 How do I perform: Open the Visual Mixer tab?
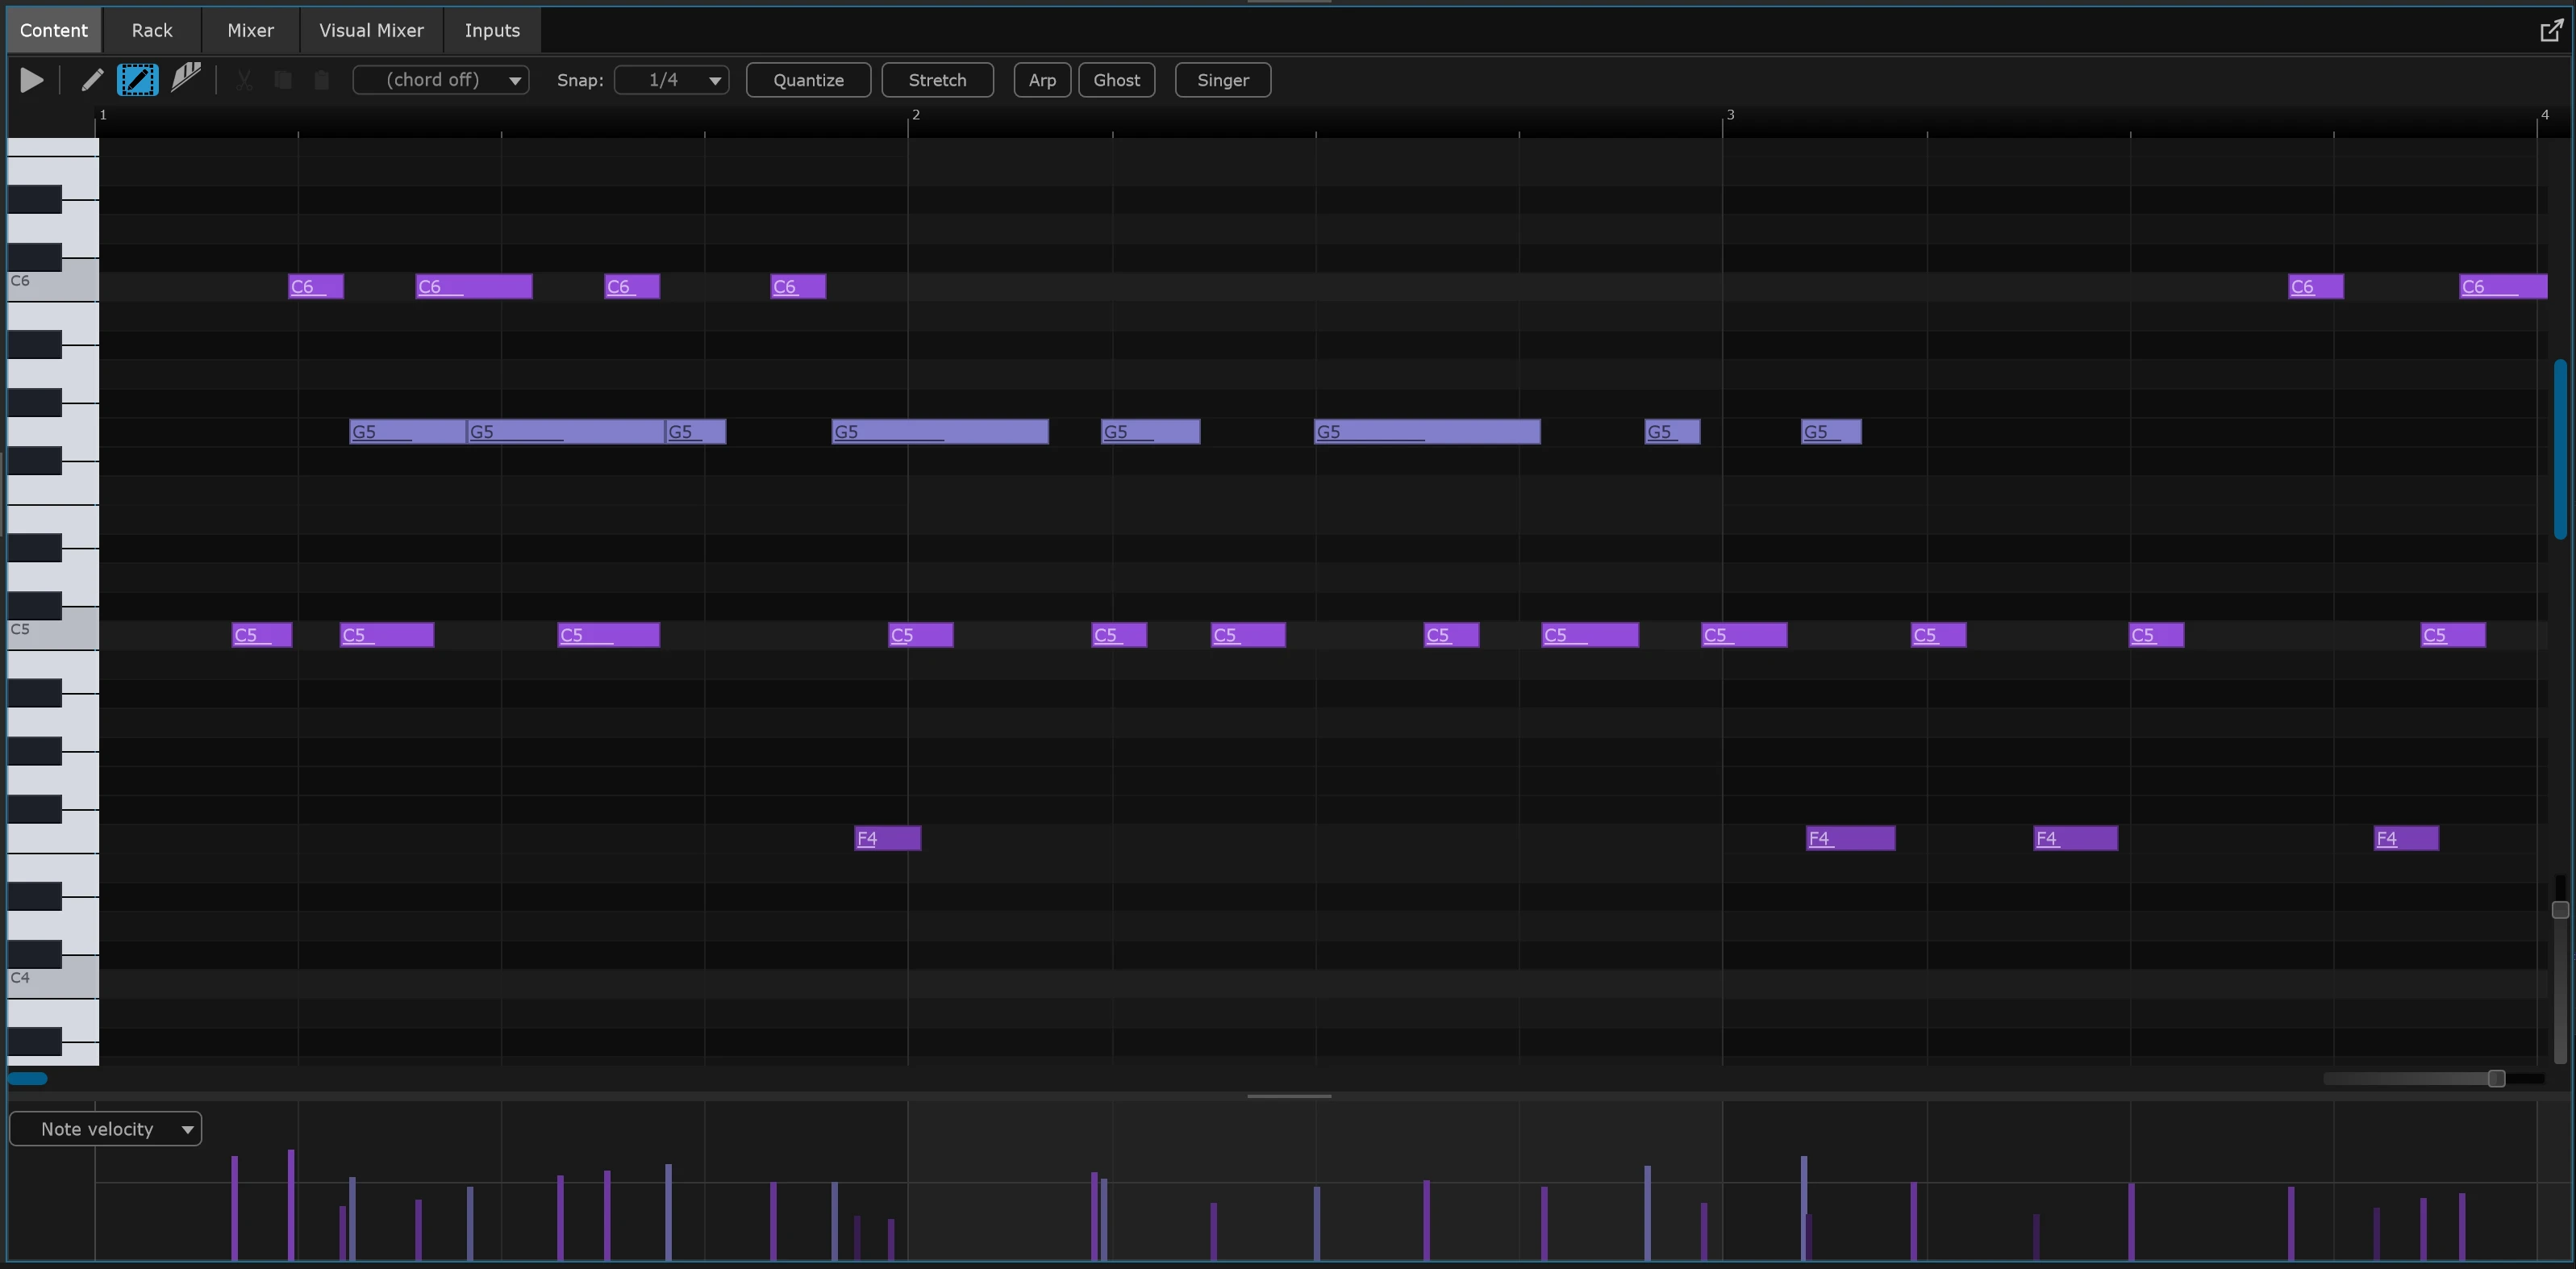(371, 30)
